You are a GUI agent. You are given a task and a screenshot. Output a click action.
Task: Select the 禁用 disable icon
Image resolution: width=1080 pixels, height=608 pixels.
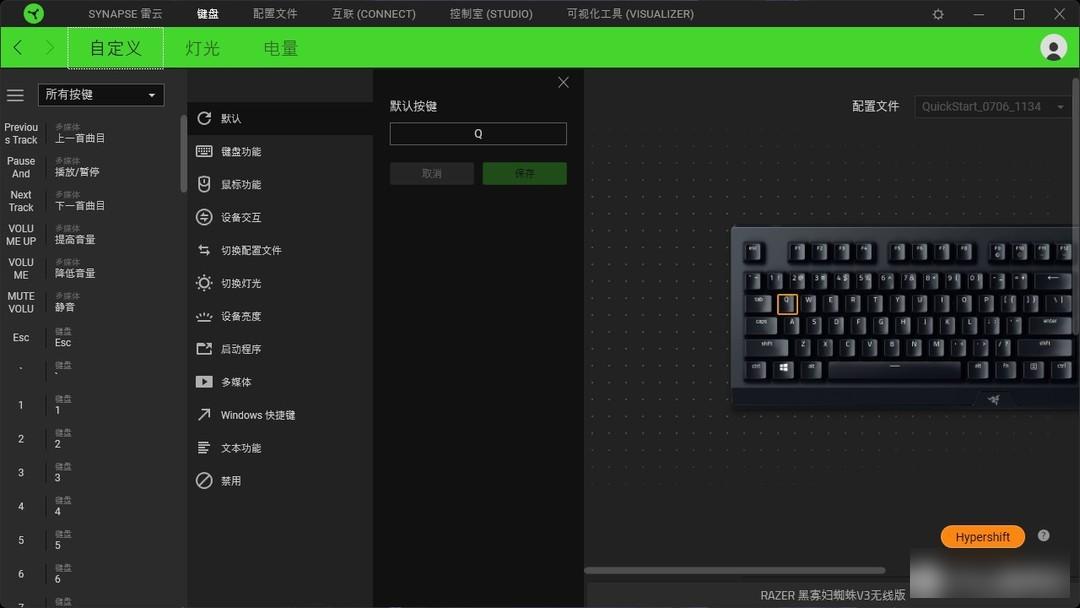coord(204,481)
